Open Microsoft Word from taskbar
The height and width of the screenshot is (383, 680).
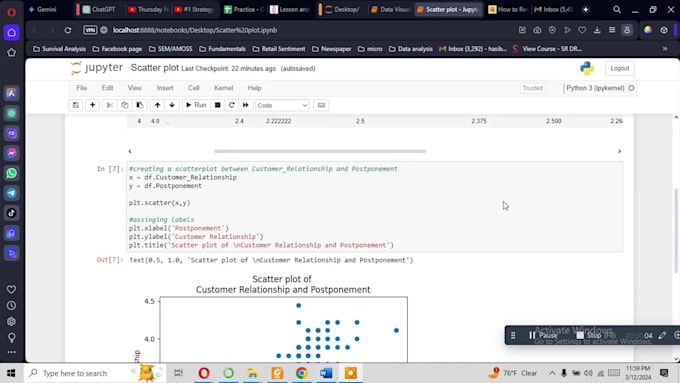click(x=326, y=373)
